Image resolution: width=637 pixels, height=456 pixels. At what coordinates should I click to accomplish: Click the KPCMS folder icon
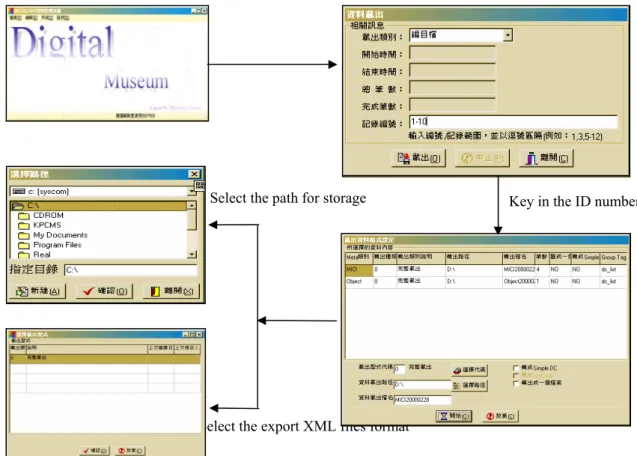pos(24,226)
